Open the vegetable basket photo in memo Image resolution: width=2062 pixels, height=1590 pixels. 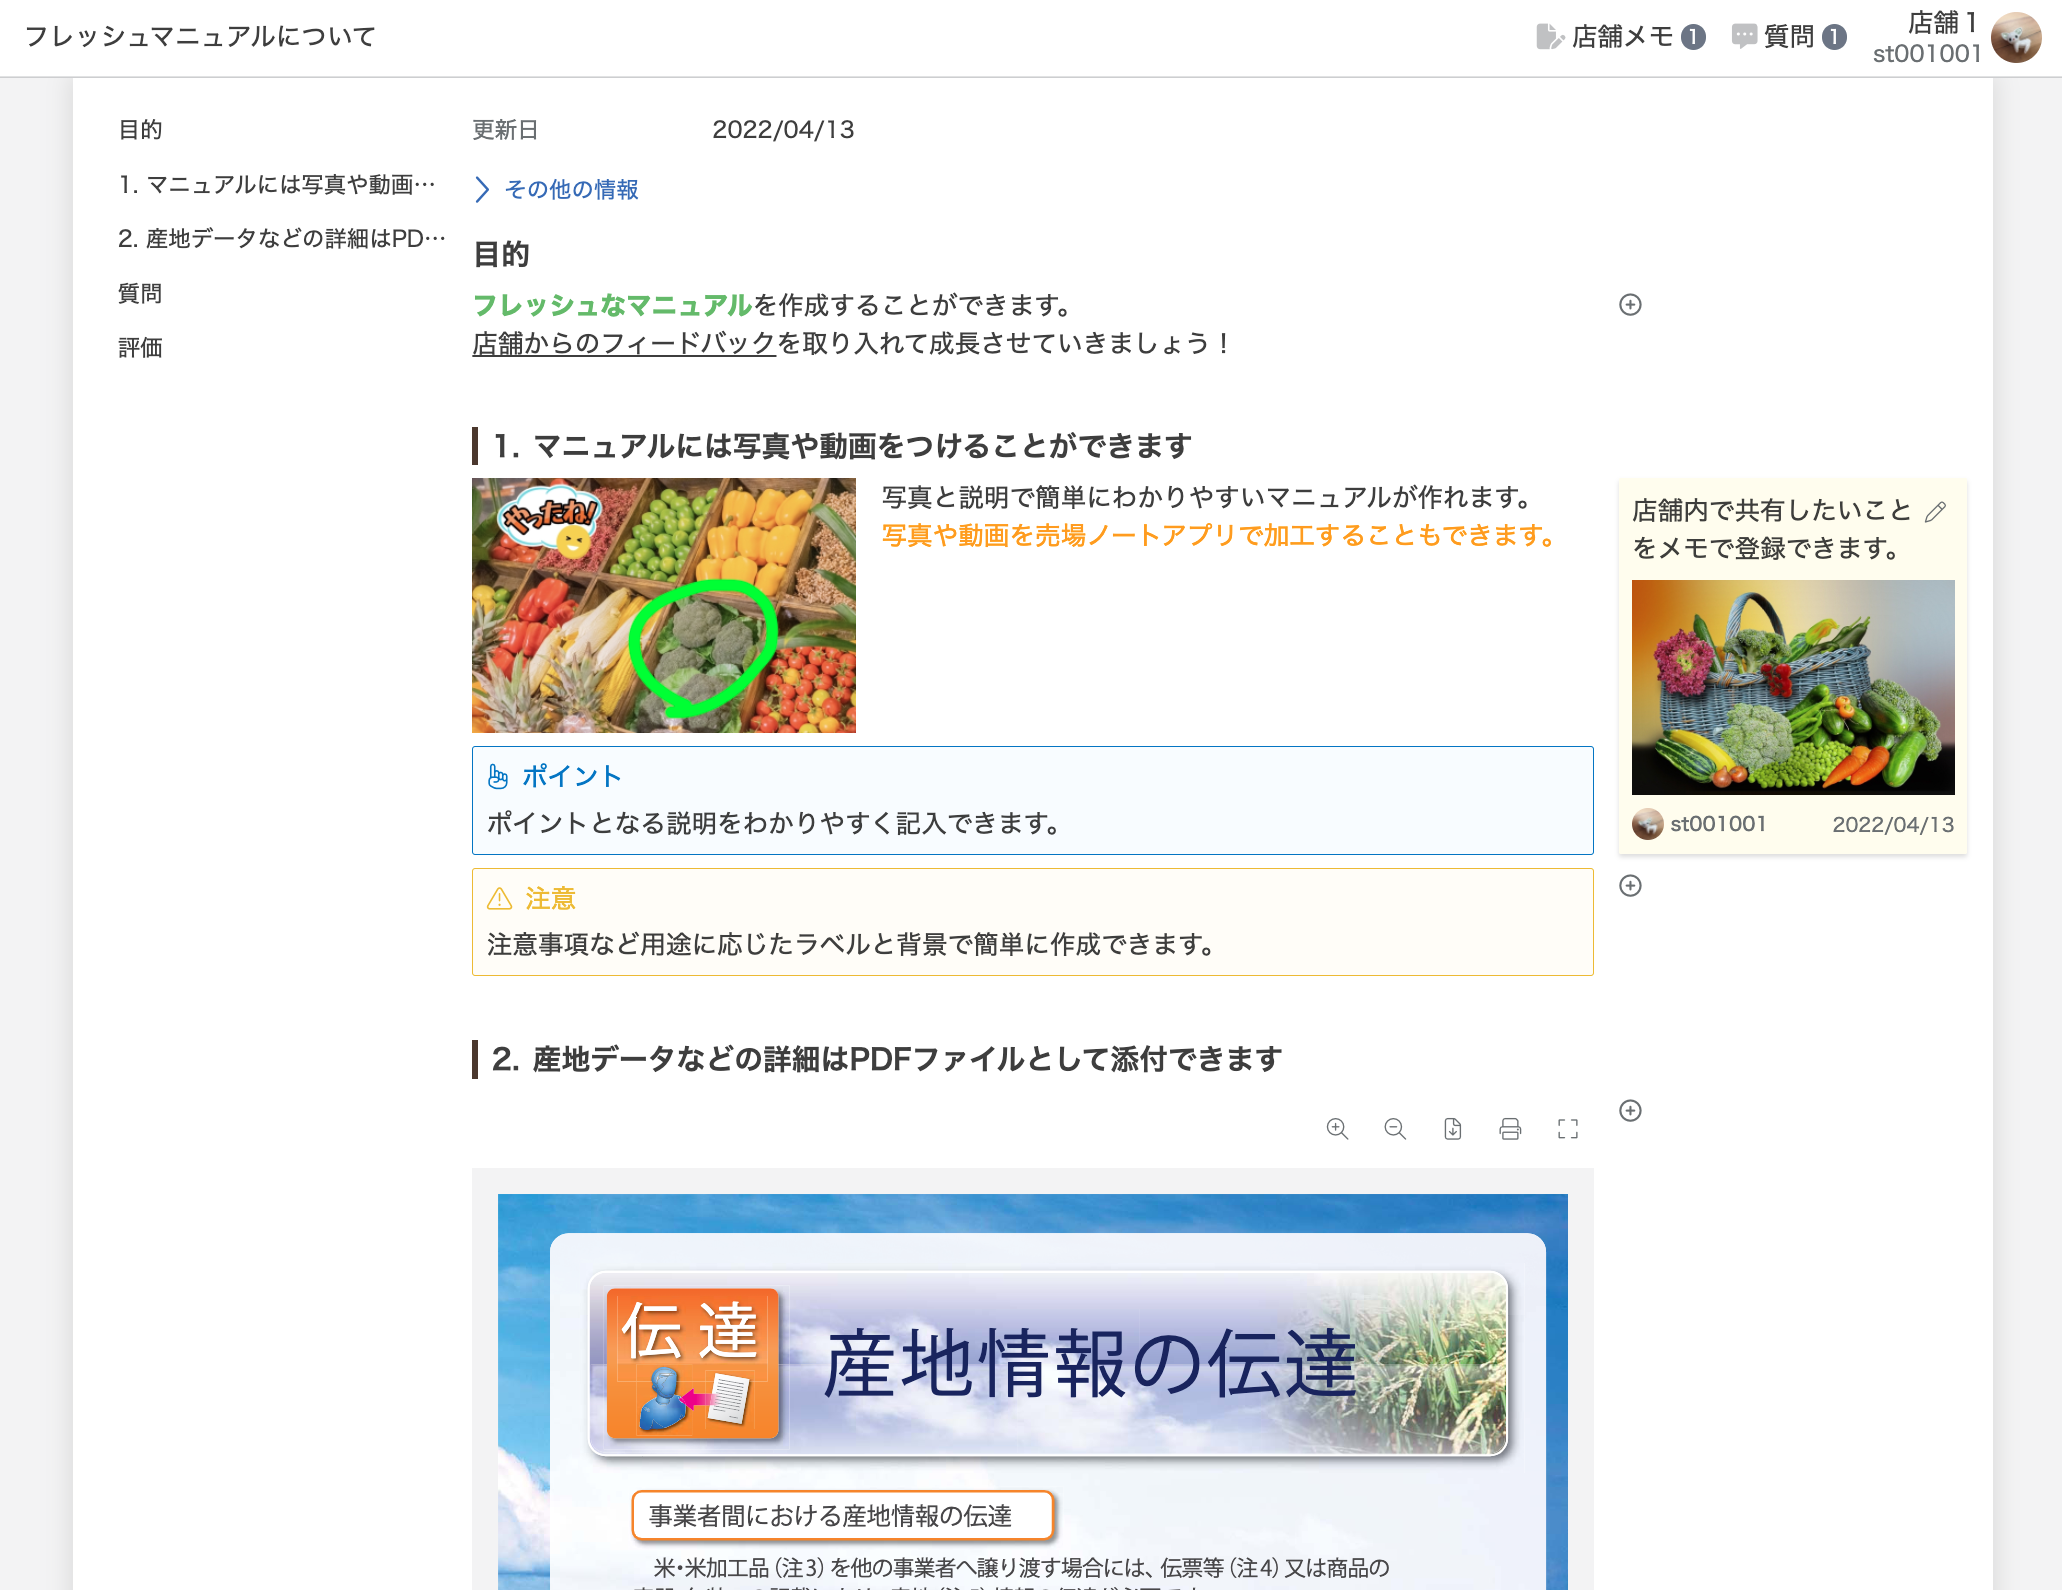tap(1792, 687)
